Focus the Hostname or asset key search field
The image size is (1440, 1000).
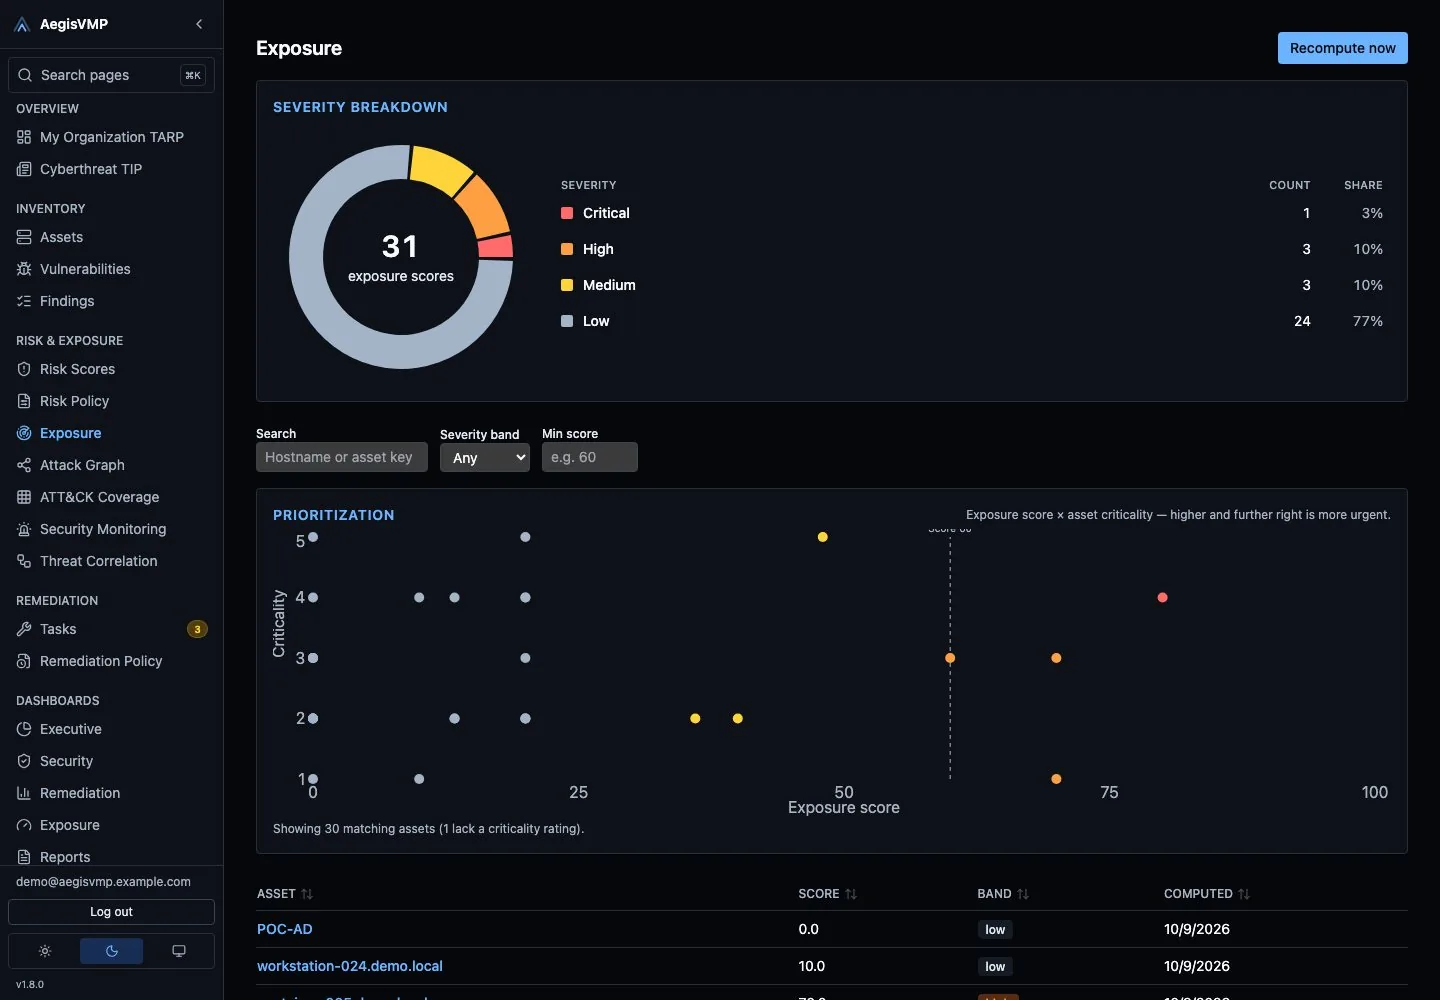coord(342,457)
